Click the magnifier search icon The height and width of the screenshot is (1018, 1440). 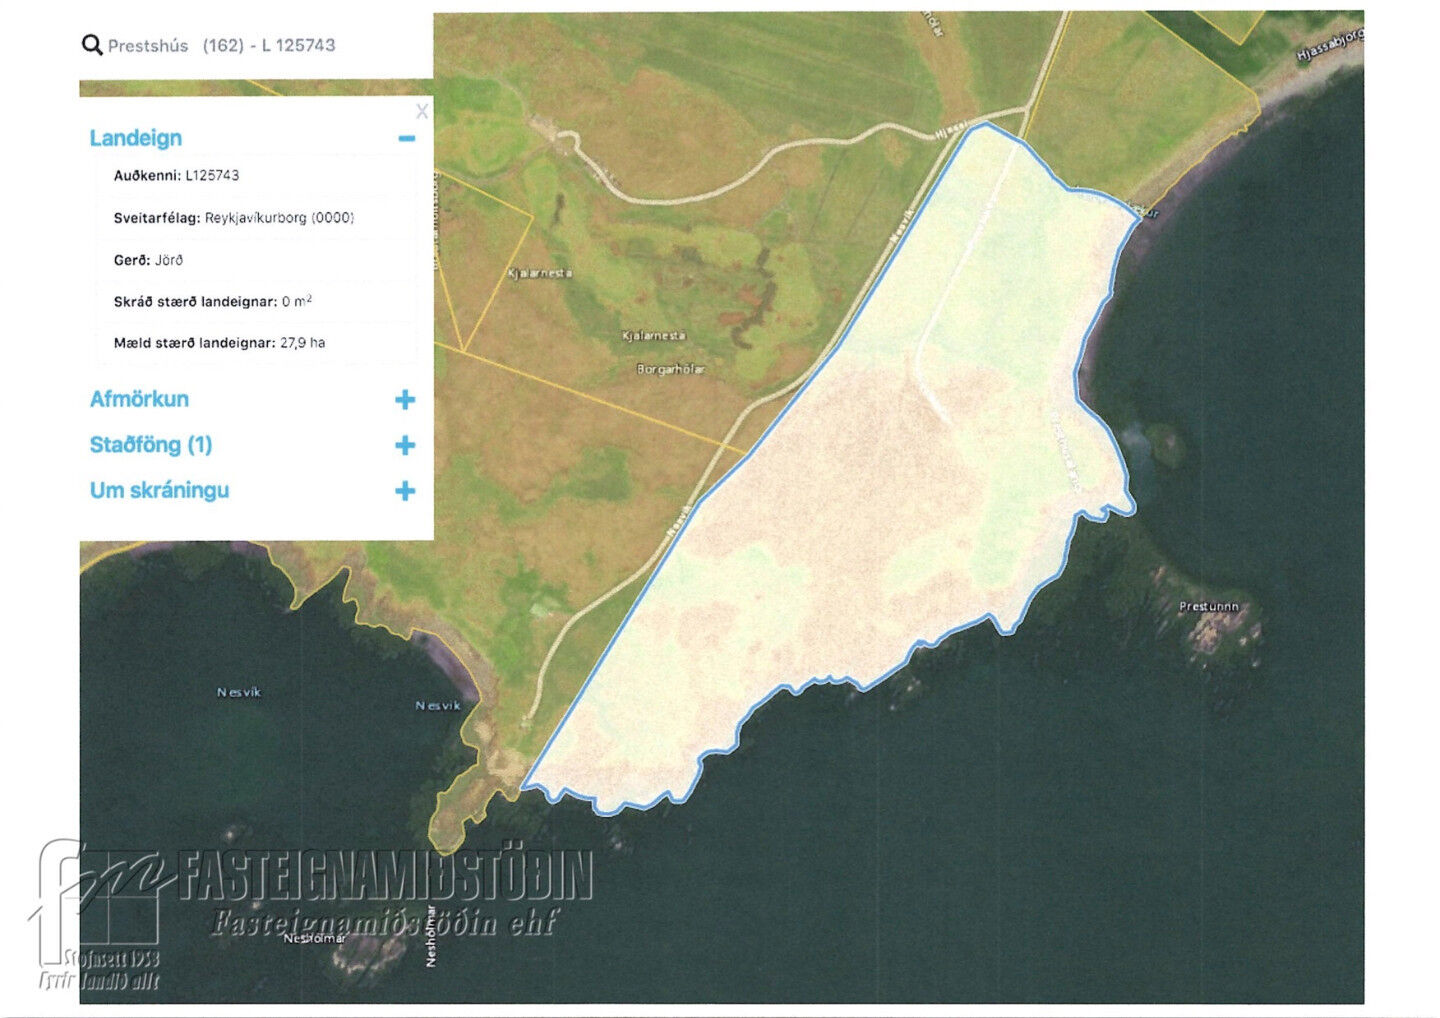point(92,45)
